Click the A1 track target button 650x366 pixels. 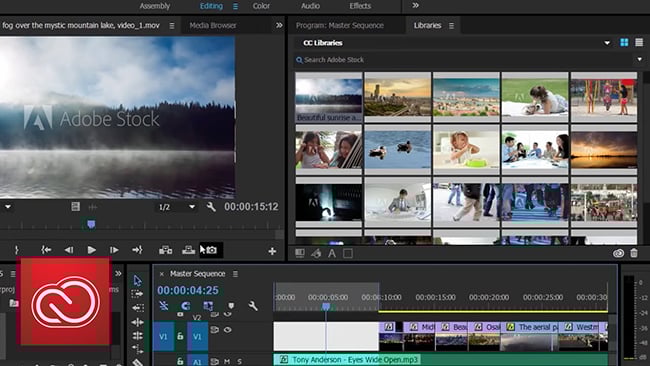click(197, 361)
